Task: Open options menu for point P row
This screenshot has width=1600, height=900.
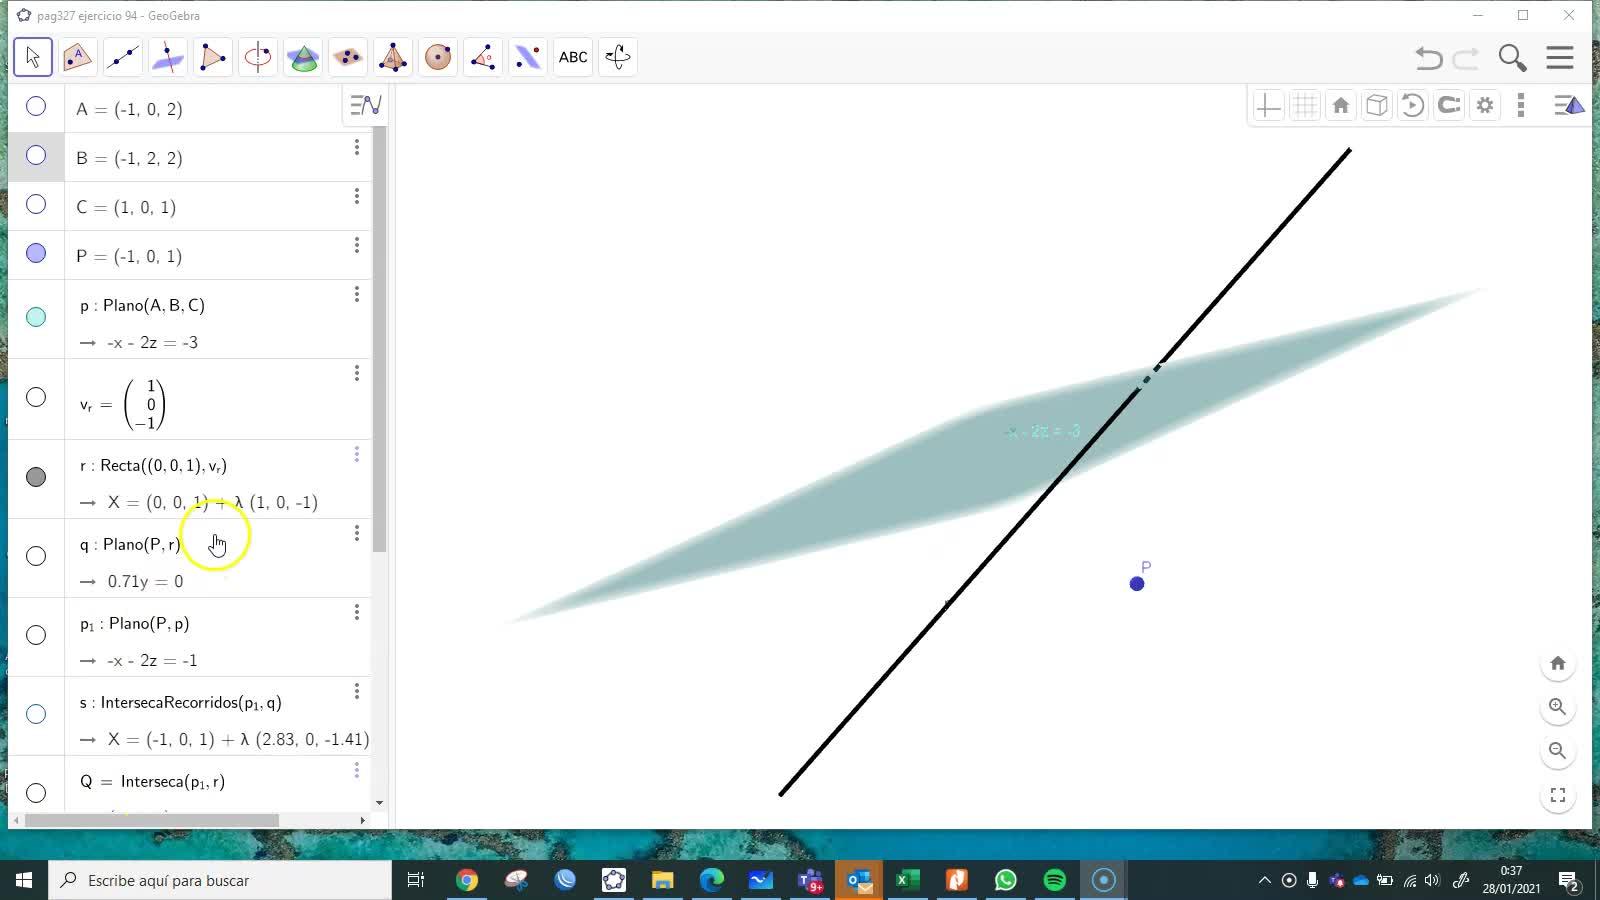Action: coord(356,245)
